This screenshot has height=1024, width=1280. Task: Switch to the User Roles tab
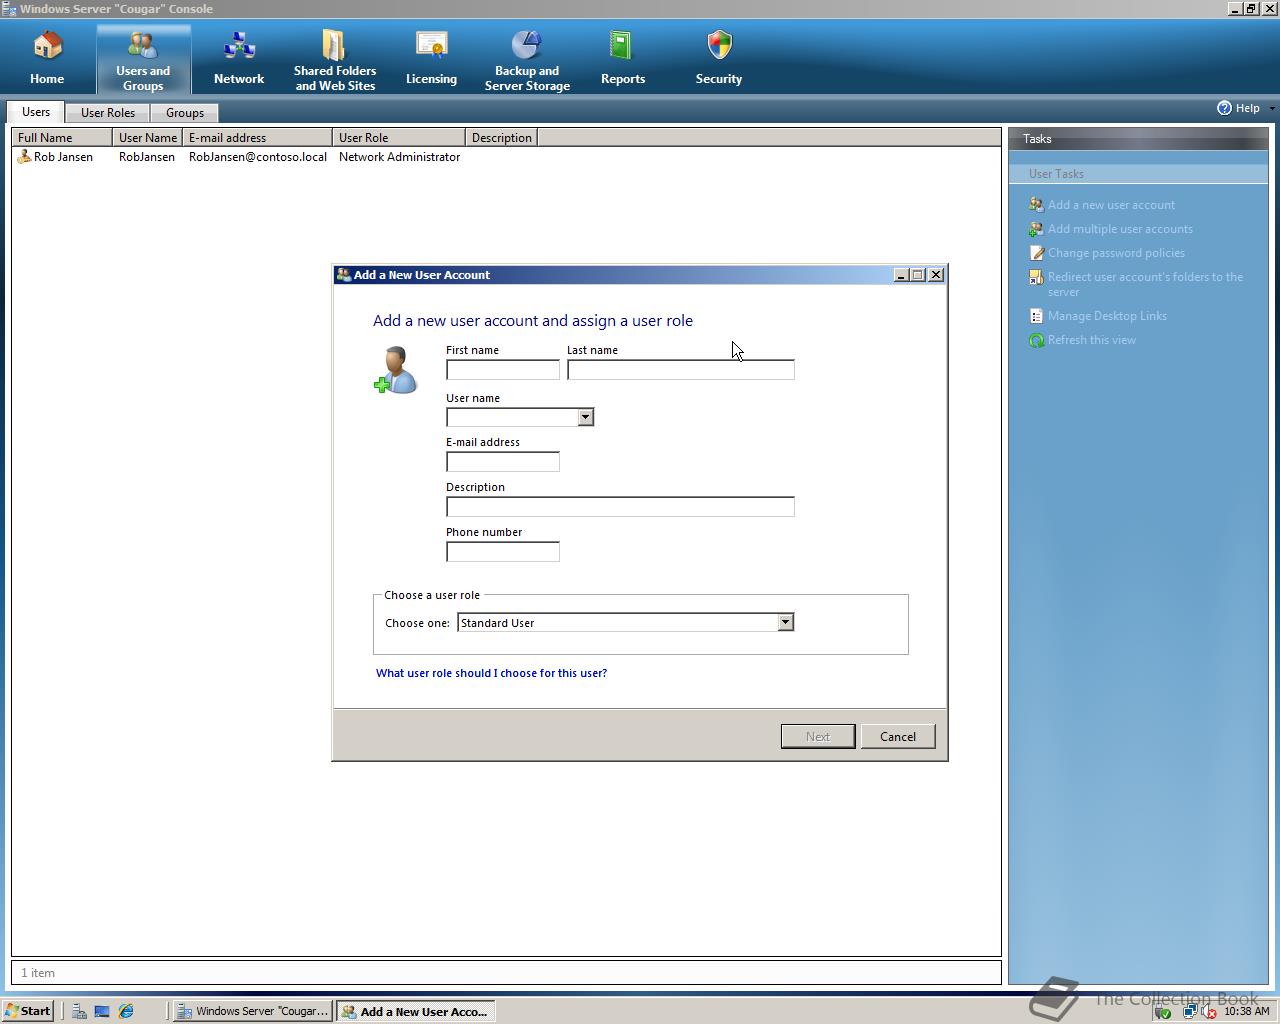click(108, 113)
